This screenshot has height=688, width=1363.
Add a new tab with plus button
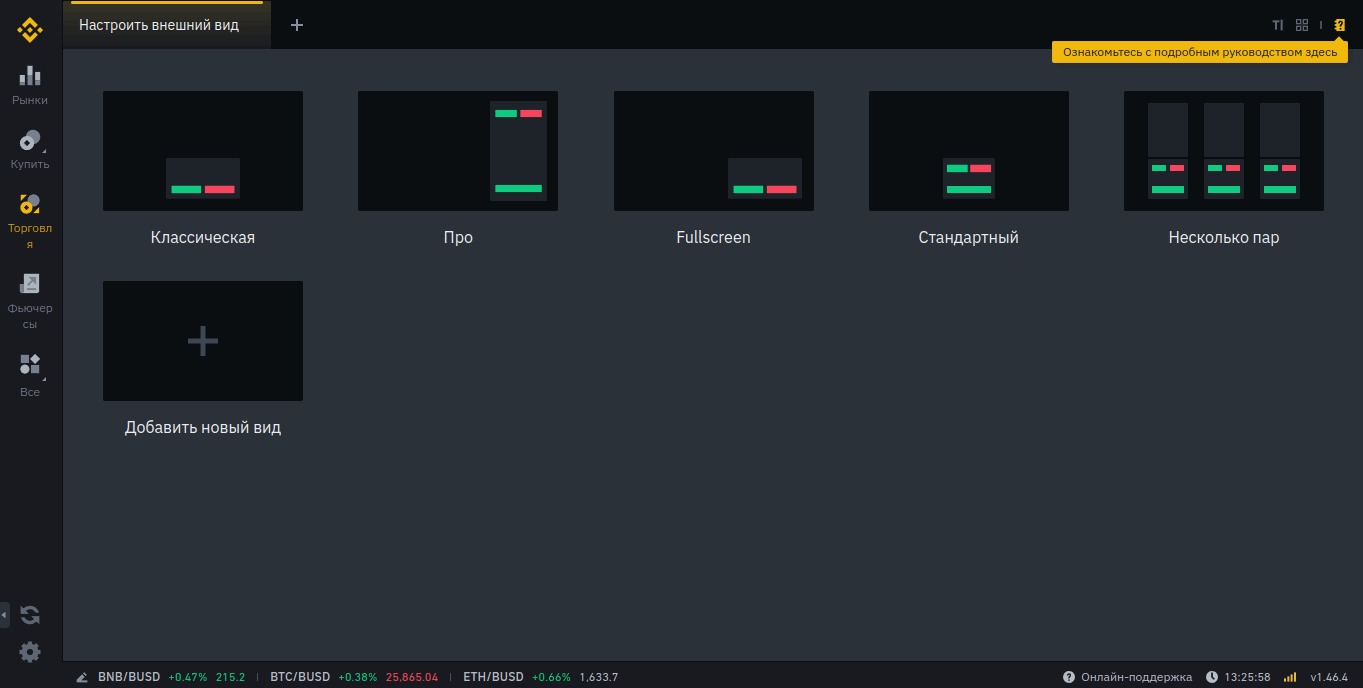(x=297, y=25)
